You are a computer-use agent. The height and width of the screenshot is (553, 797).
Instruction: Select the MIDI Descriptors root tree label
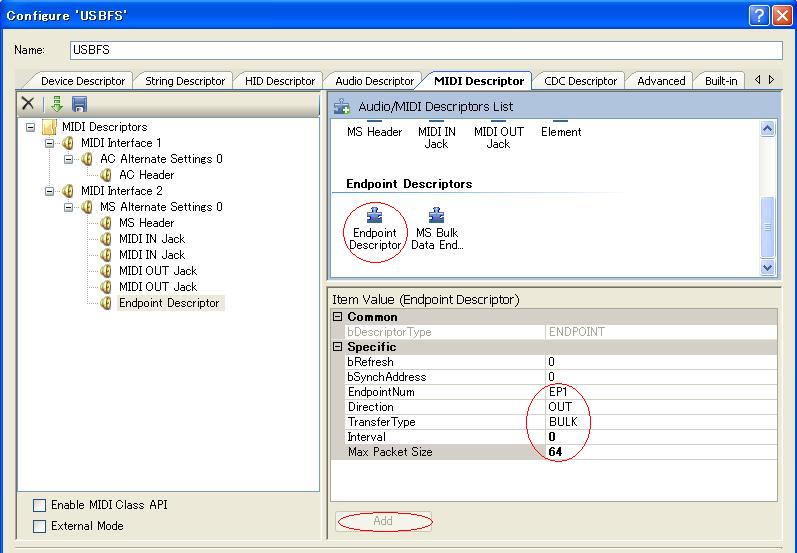click(104, 127)
